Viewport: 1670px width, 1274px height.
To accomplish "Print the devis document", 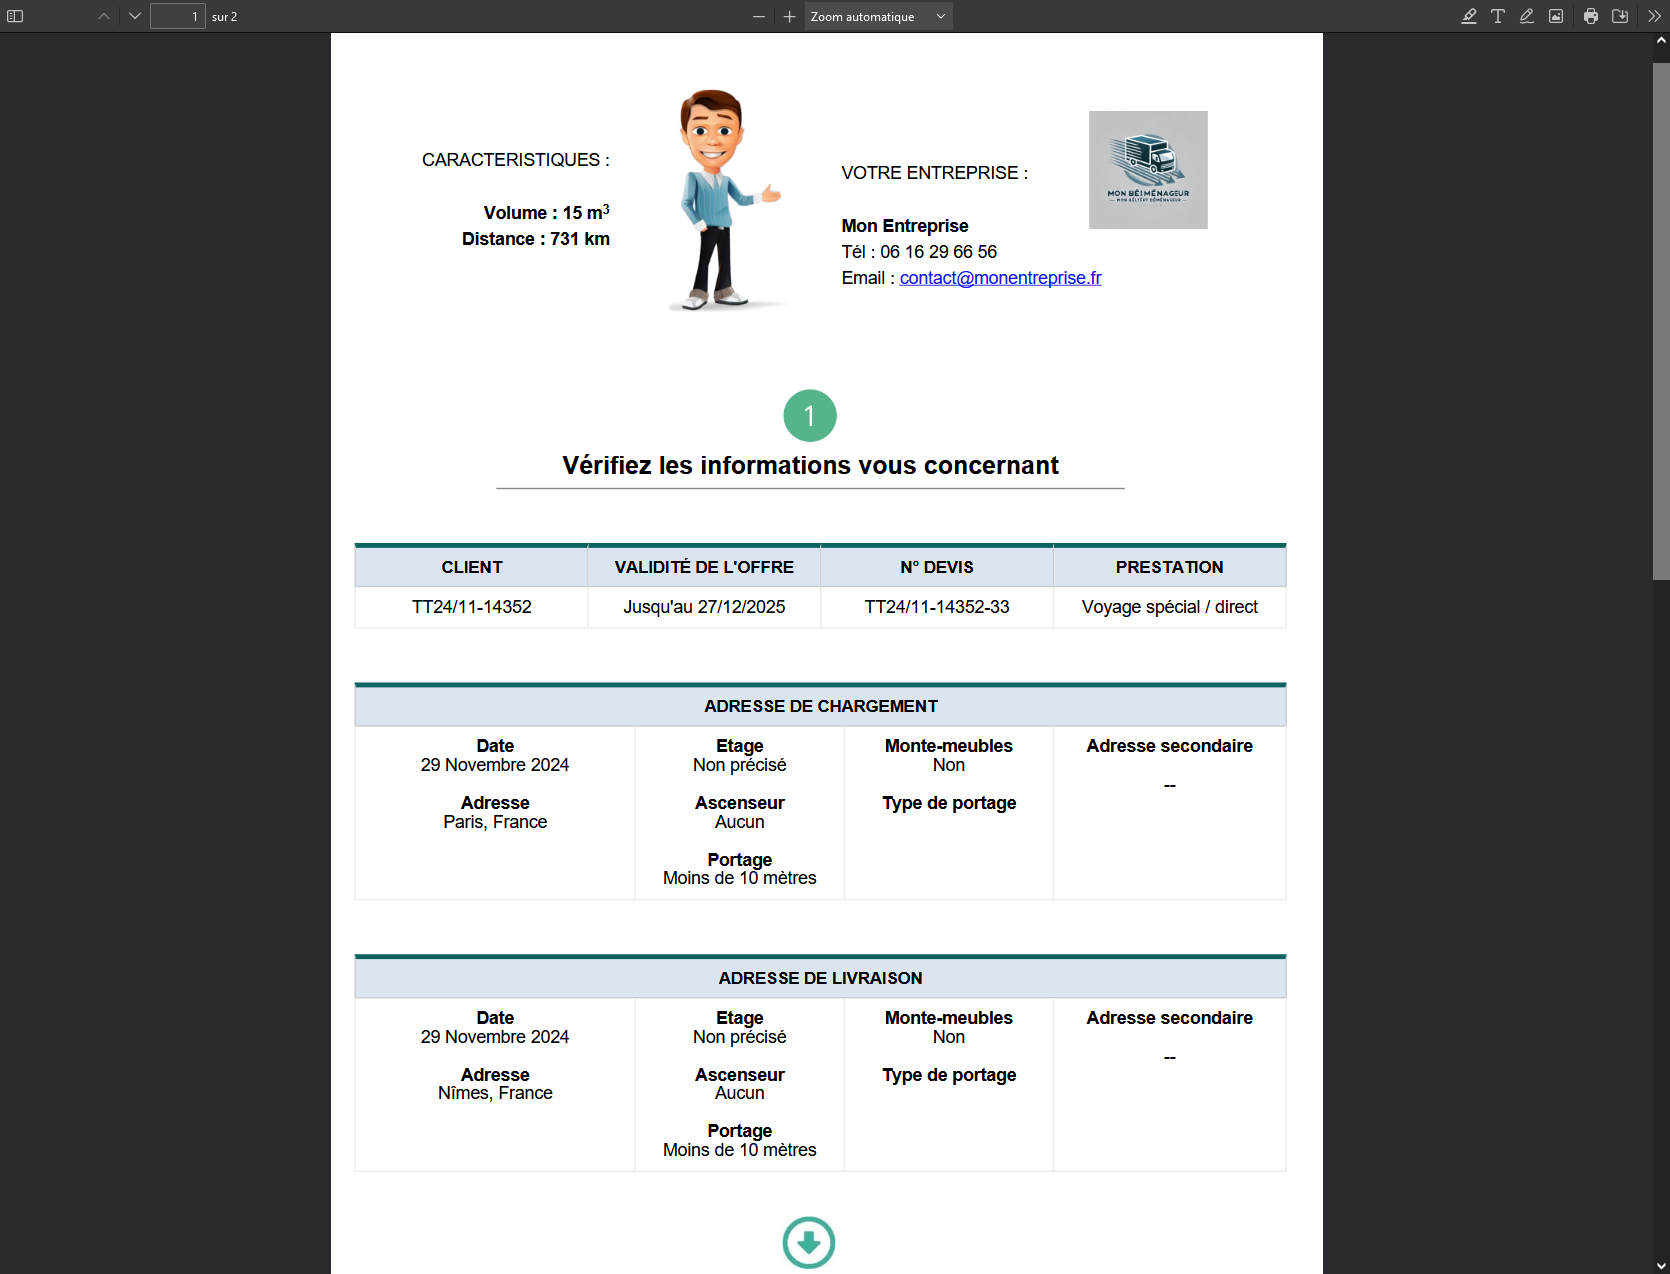I will tap(1590, 16).
